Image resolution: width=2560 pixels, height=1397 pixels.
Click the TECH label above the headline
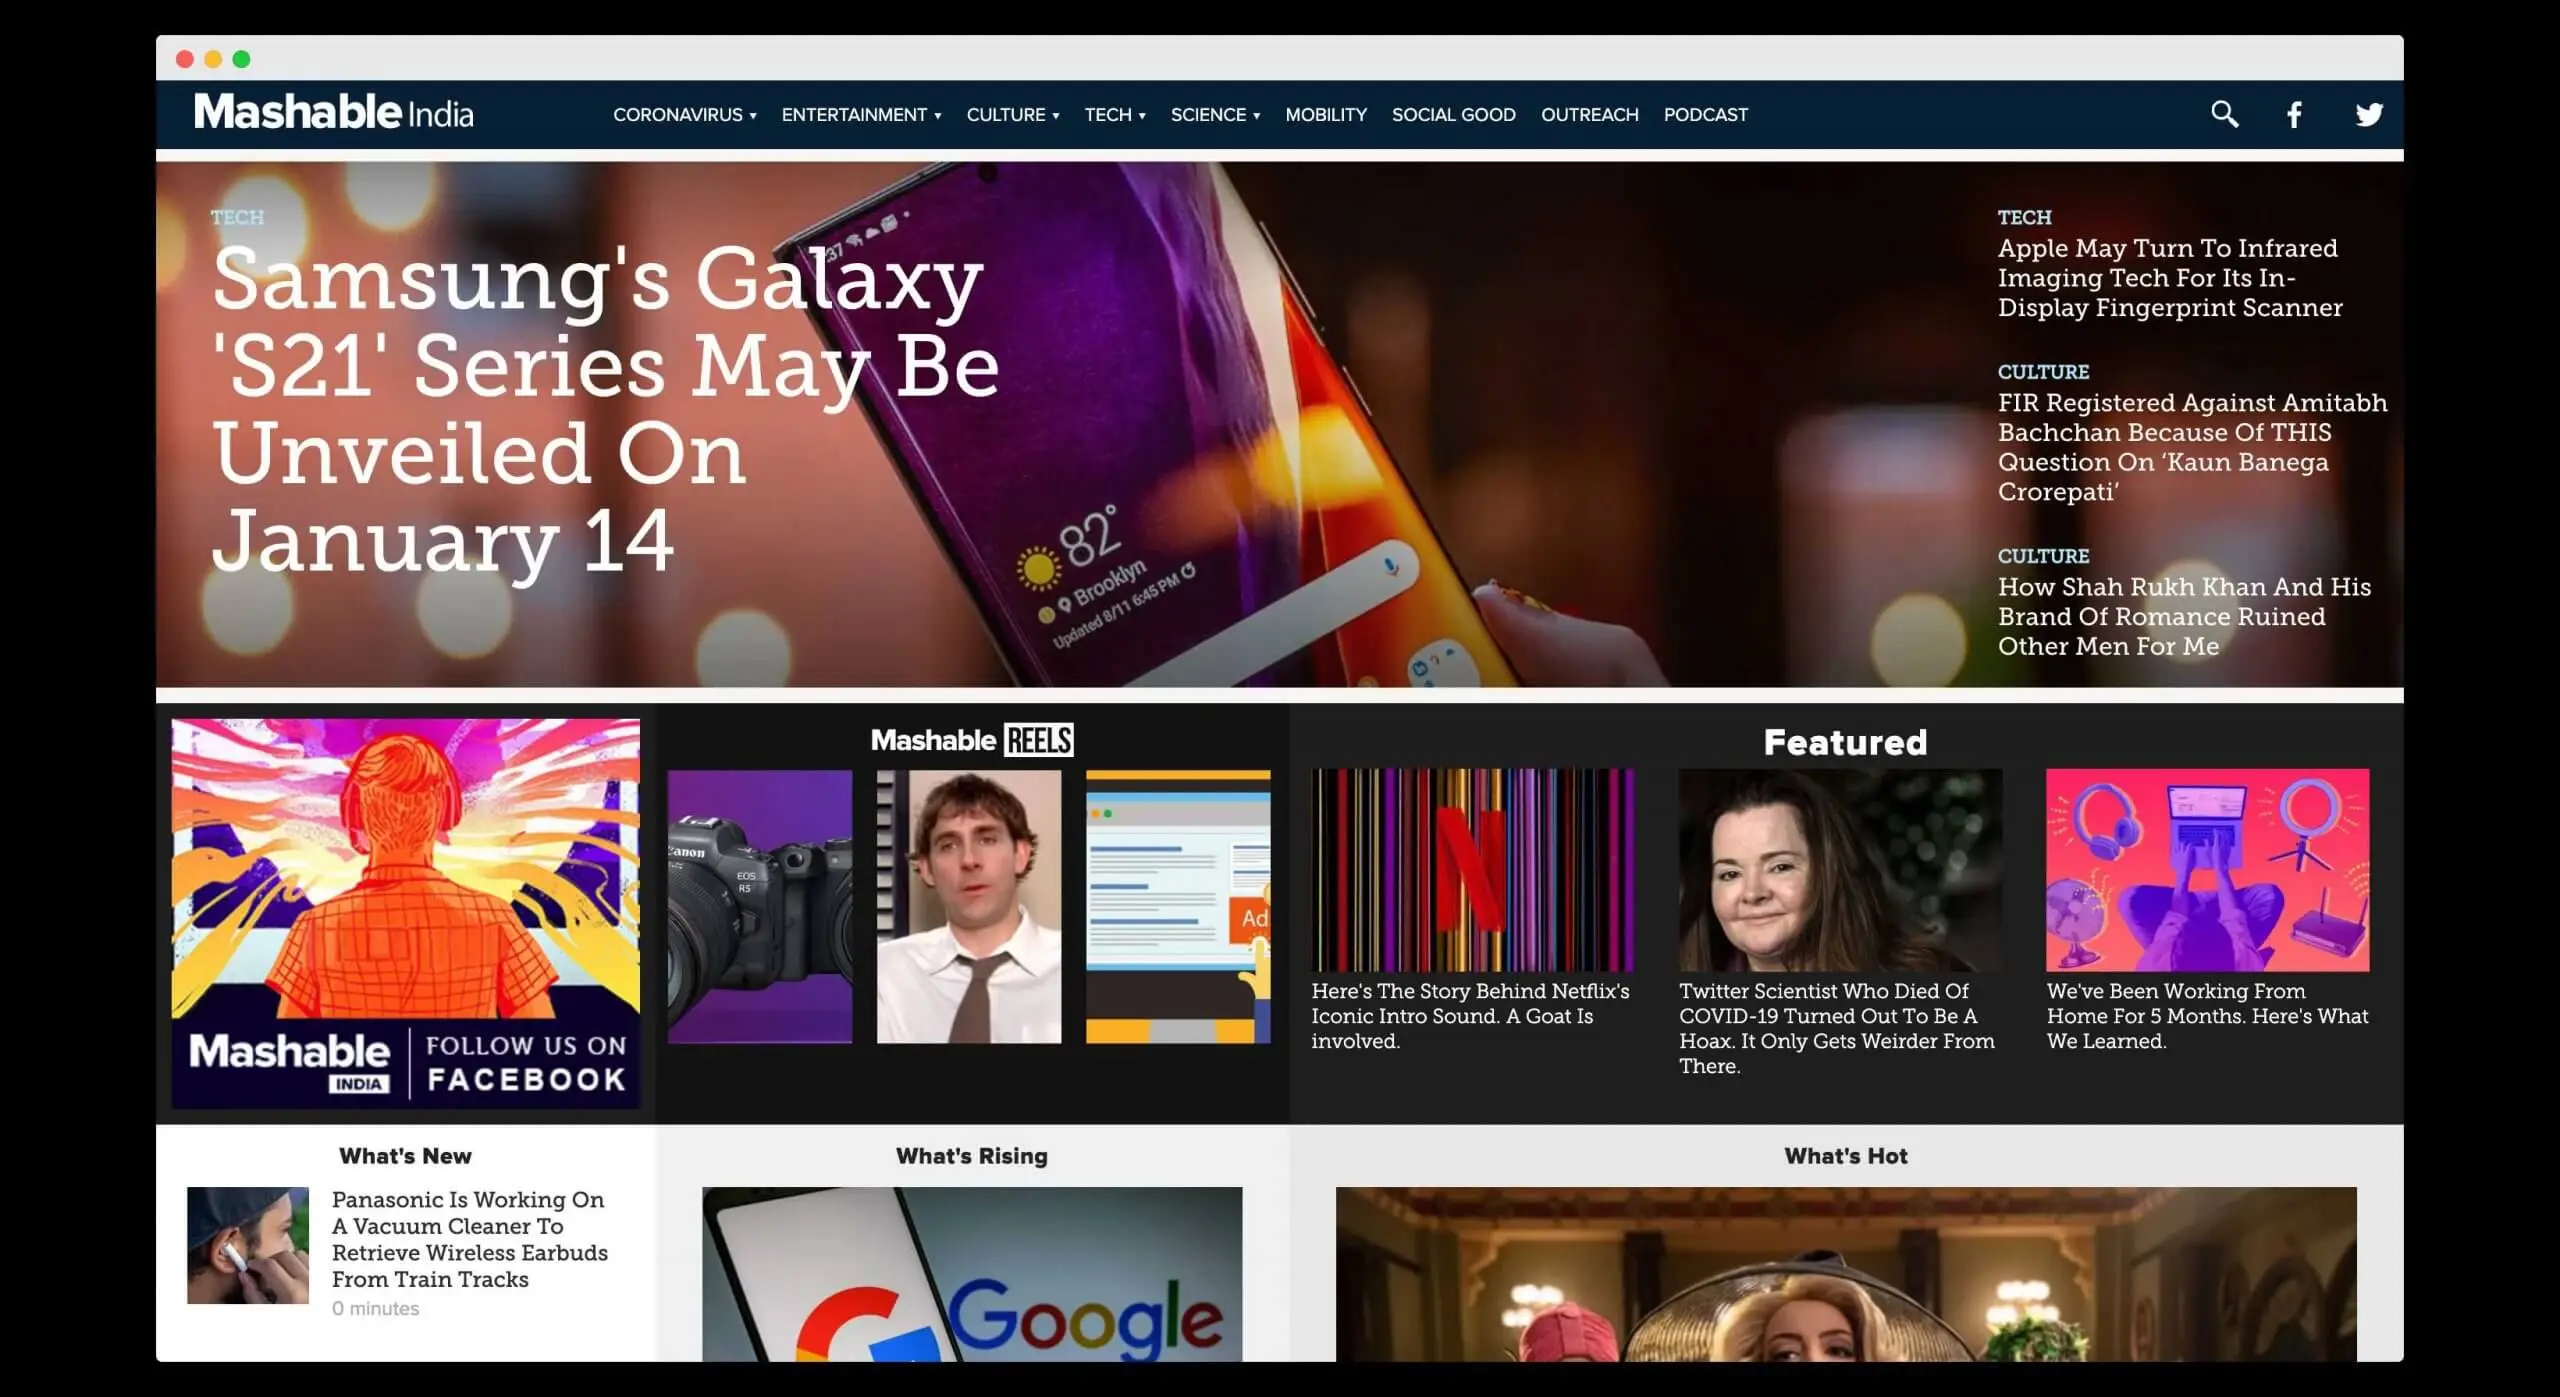(236, 217)
